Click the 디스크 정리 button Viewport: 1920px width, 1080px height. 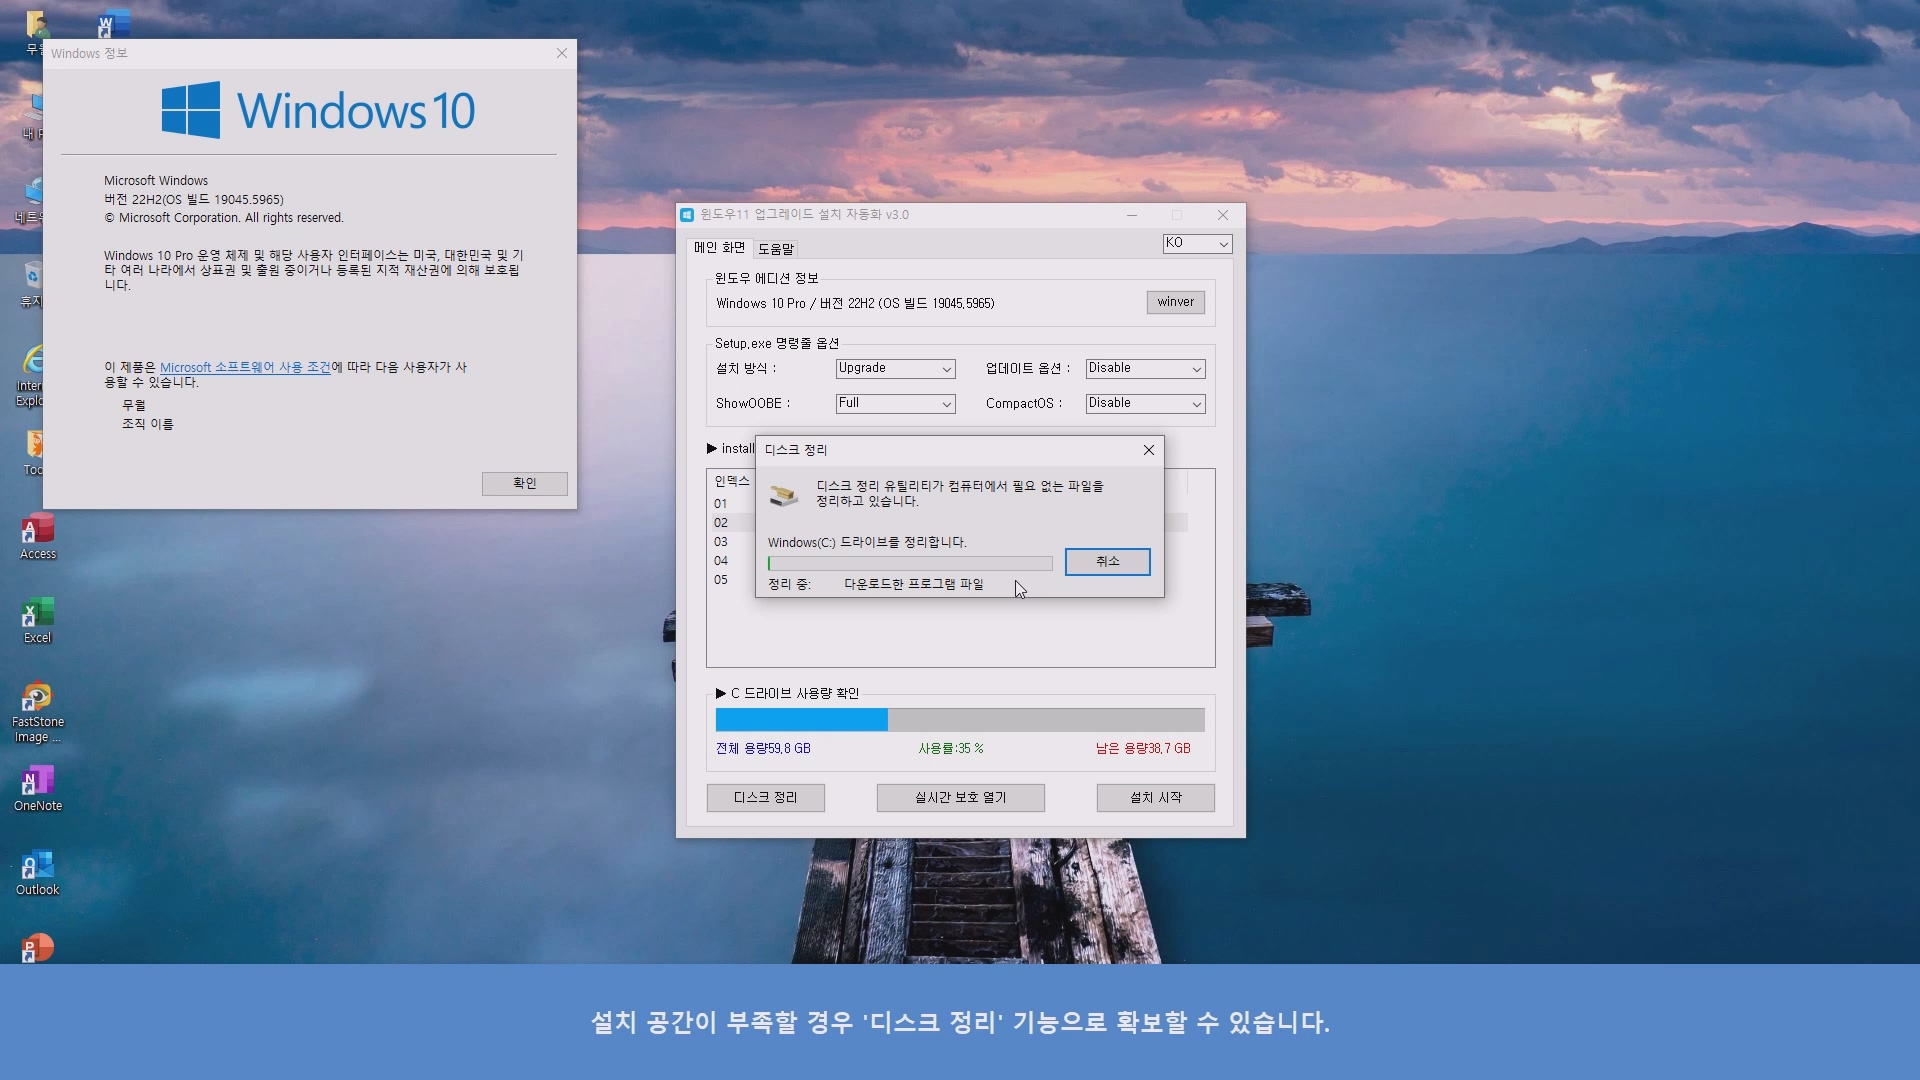tap(765, 798)
